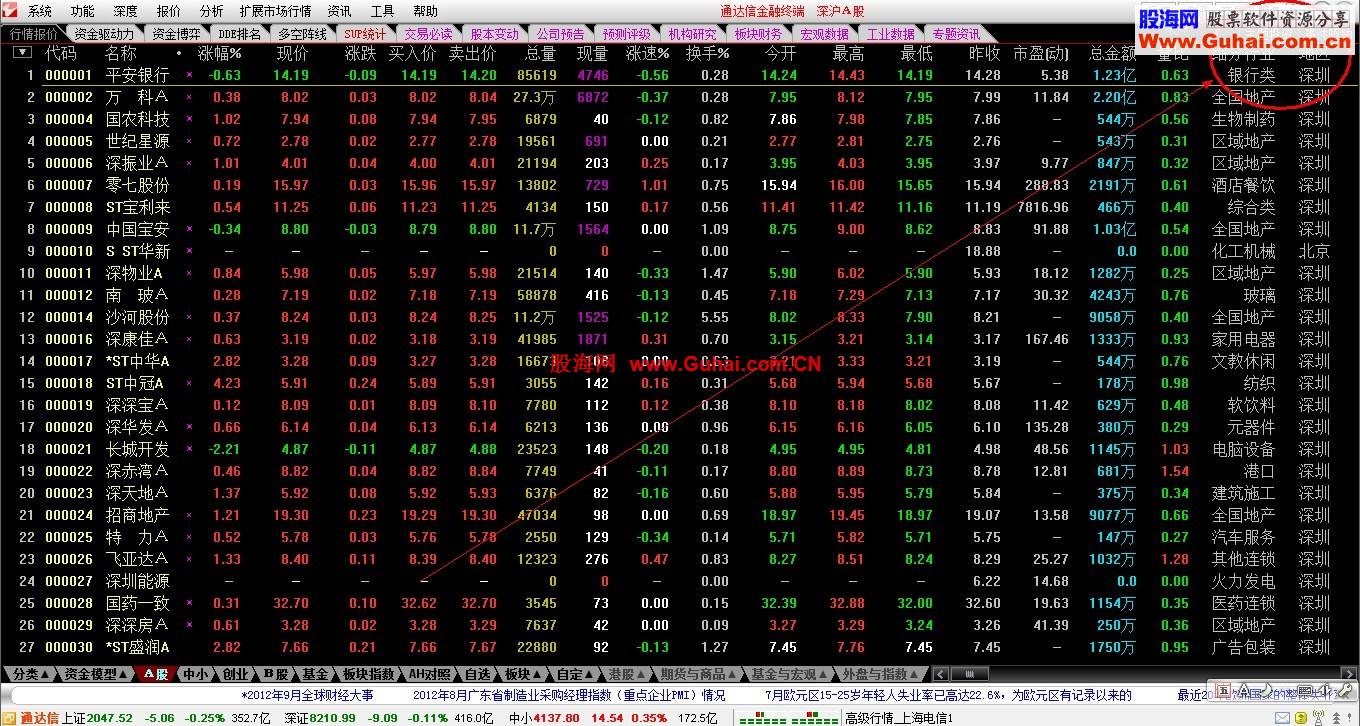1360x726 pixels.
Task: Click the IME wrench settings icon
Action: pyautogui.click(x=1344, y=690)
